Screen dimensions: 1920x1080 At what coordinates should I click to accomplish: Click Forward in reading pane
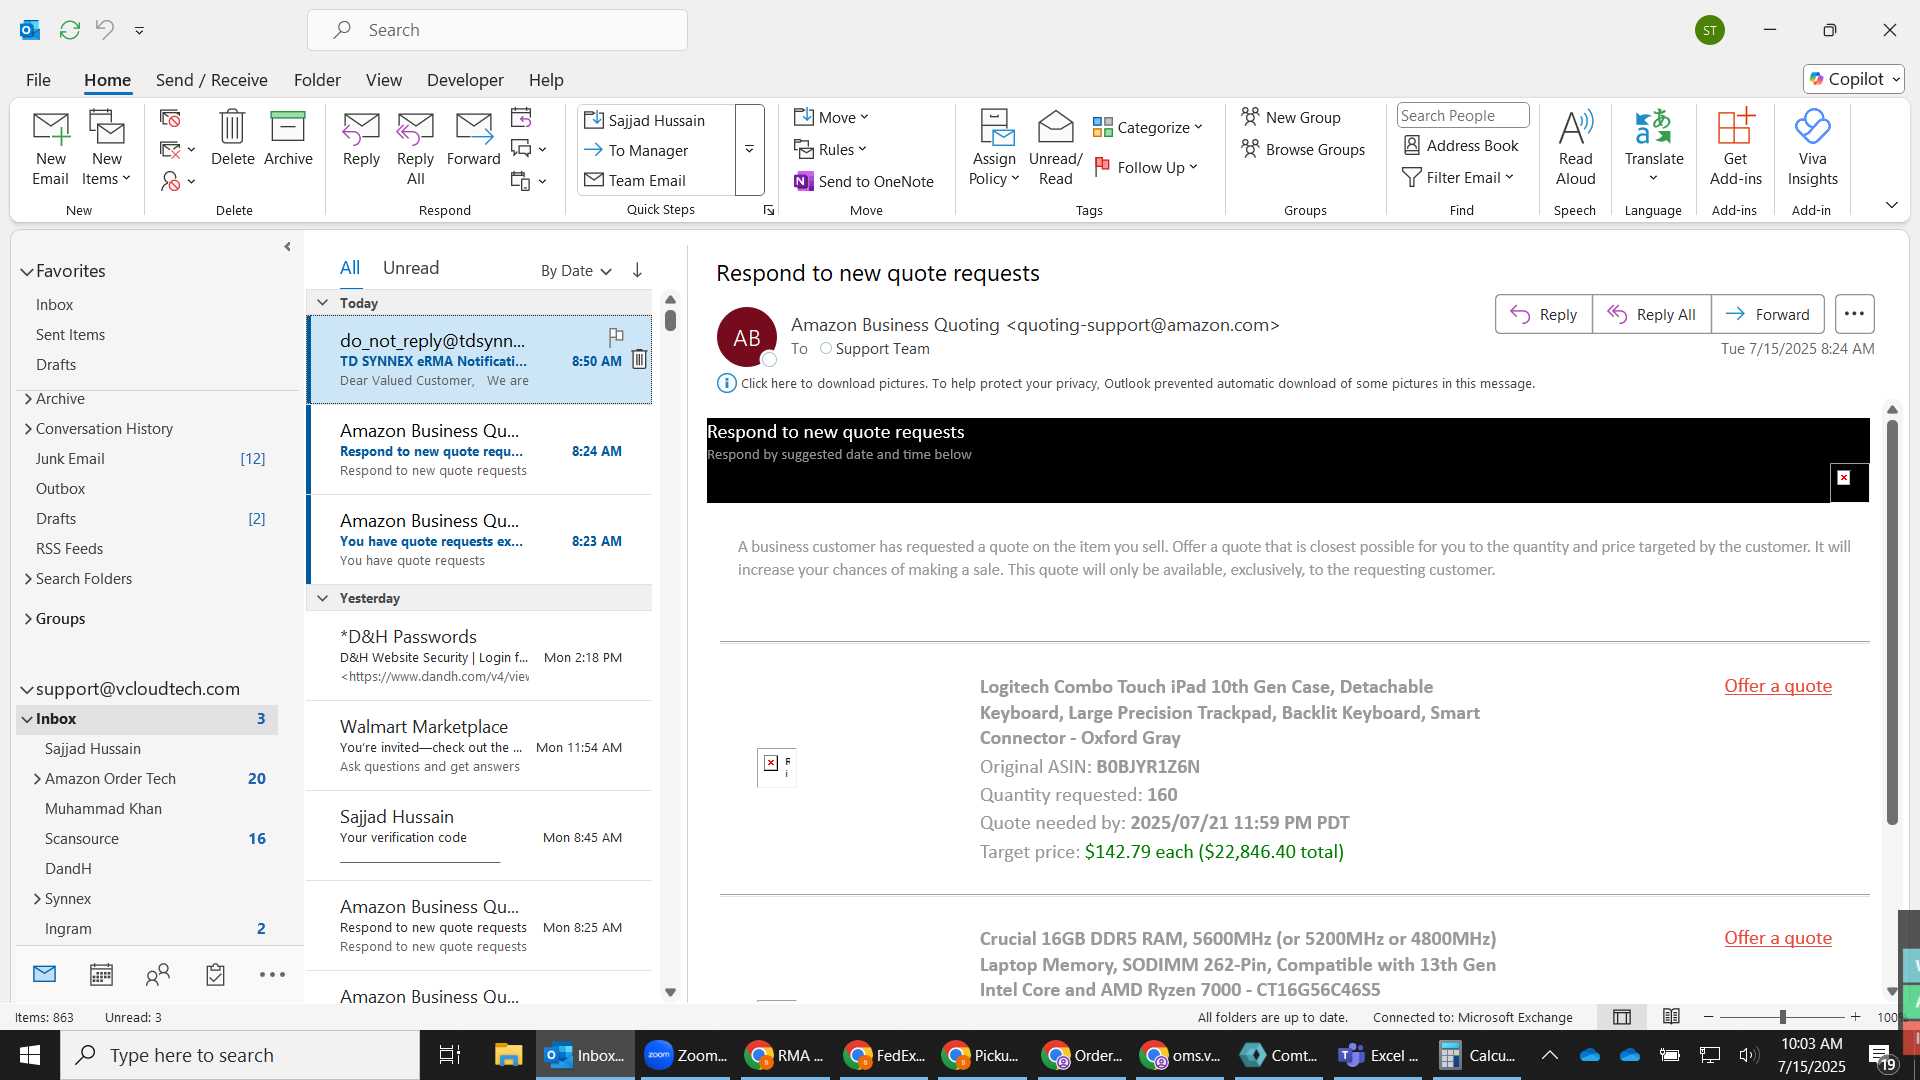[x=1767, y=314]
